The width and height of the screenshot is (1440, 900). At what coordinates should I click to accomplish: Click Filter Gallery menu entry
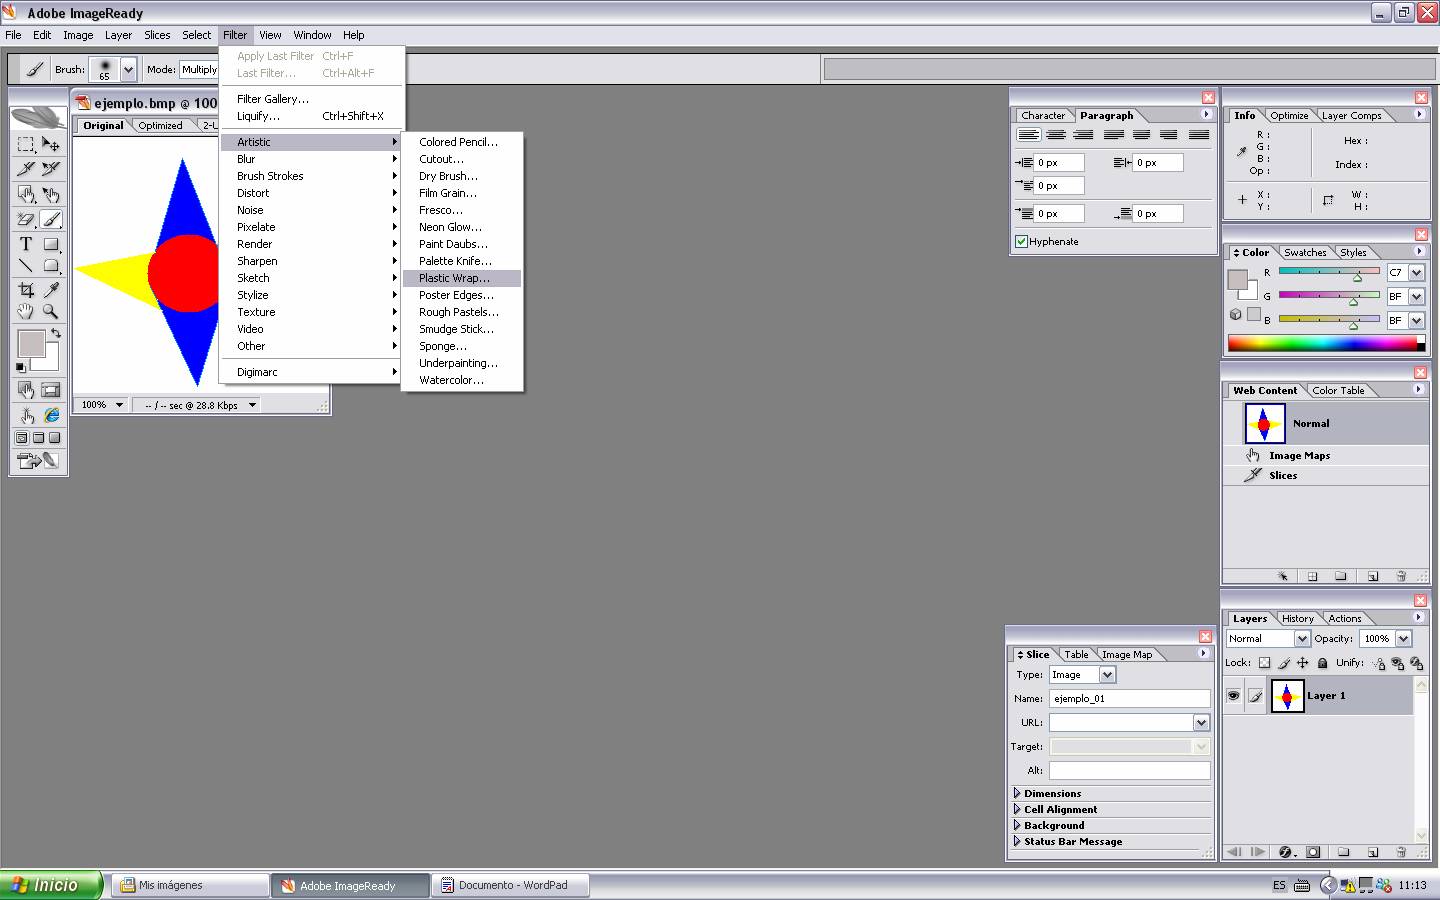311,99
